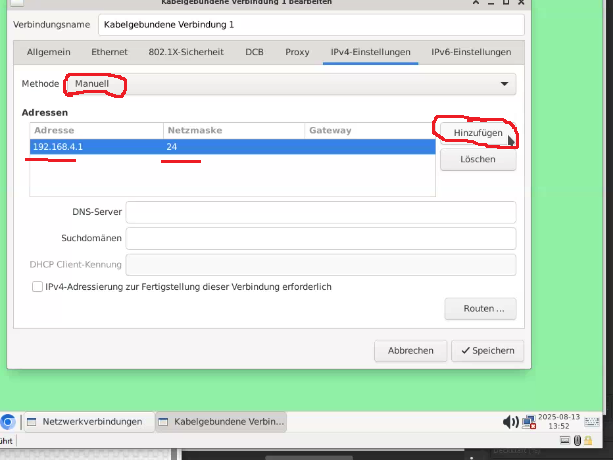Switch to the Allgemein tab
The width and height of the screenshot is (613, 460).
pyautogui.click(x=48, y=51)
